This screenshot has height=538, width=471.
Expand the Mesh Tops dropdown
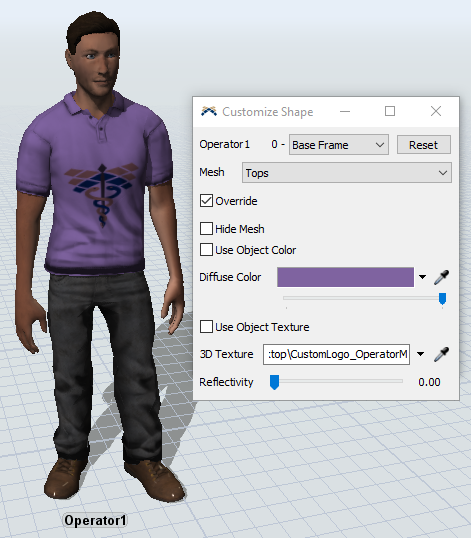click(347, 173)
